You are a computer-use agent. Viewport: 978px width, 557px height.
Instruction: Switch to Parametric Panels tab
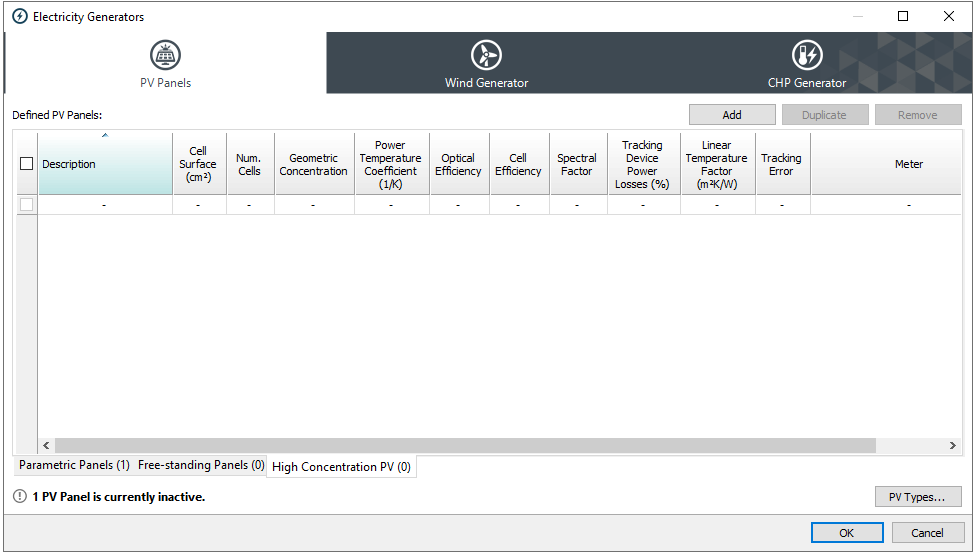74,466
